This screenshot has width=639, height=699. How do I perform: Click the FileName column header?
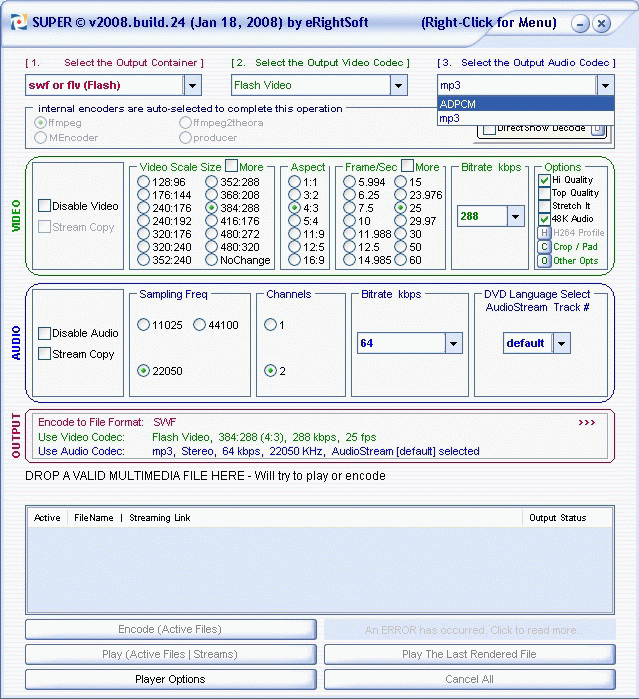coord(94,518)
